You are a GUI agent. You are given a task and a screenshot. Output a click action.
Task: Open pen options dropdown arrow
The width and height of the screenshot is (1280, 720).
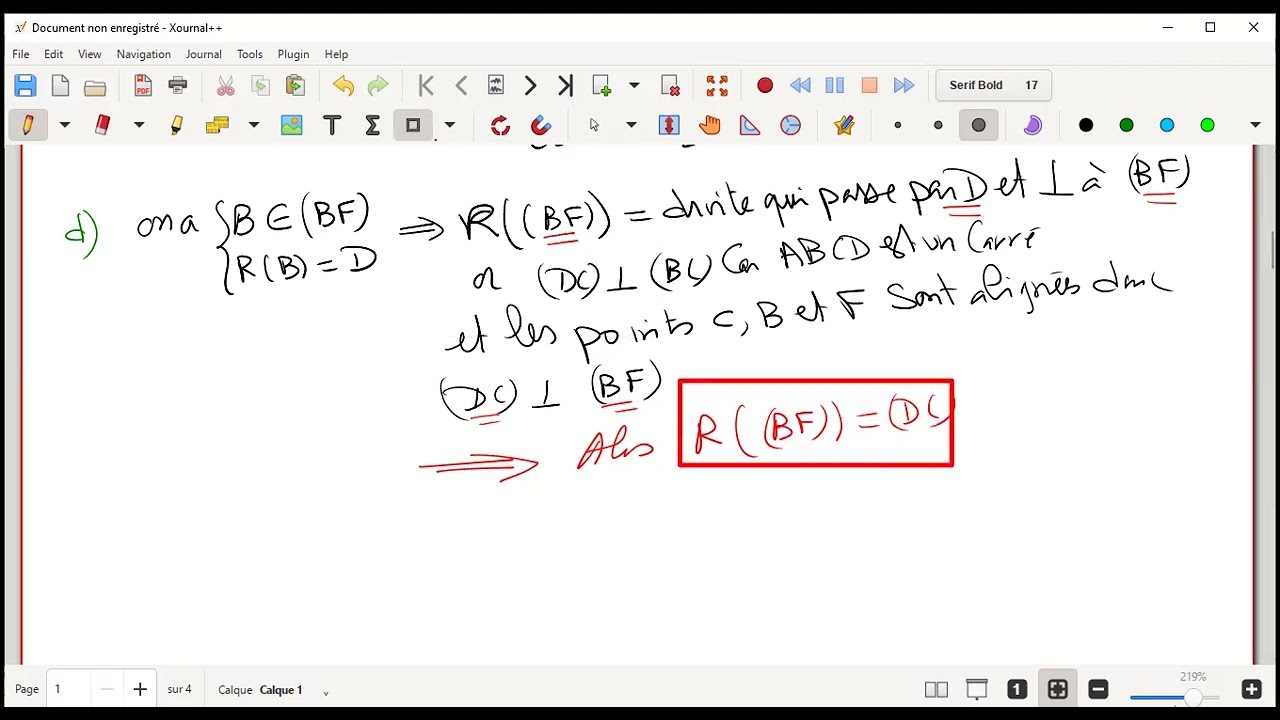65,125
